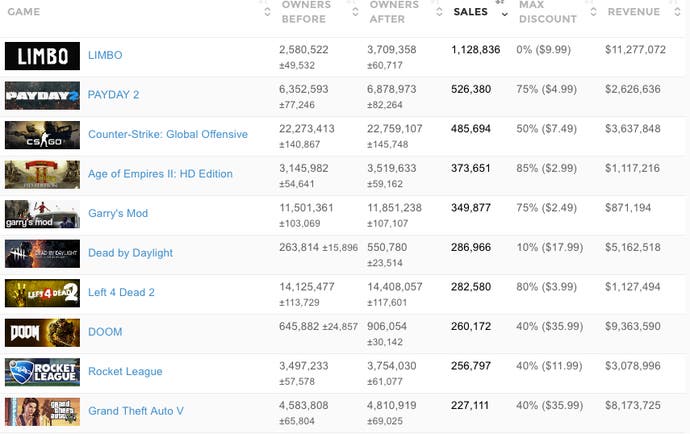This screenshot has width=690, height=434.
Task: Select CS:GO discount 50% ($7.49)
Action: click(547, 129)
